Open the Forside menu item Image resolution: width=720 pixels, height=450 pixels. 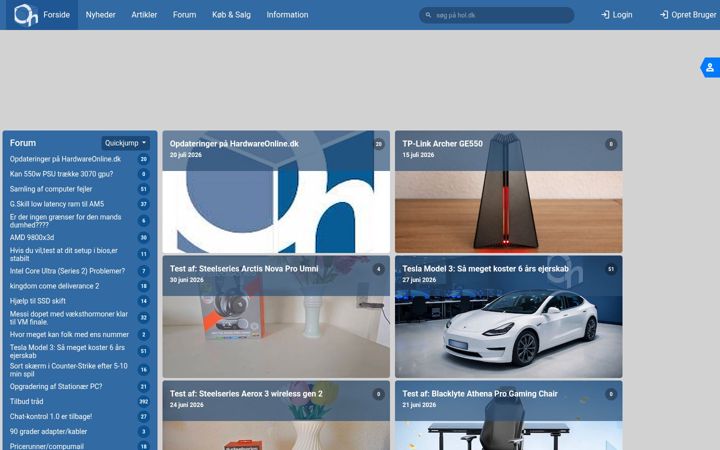56,15
